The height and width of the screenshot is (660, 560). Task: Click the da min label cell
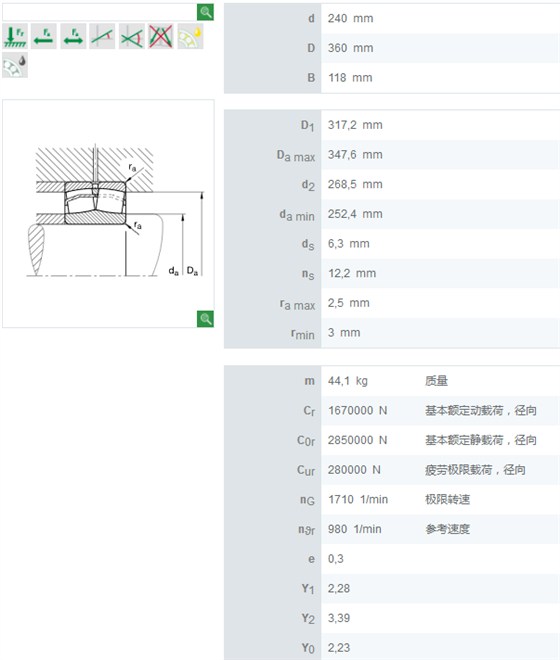(272, 214)
